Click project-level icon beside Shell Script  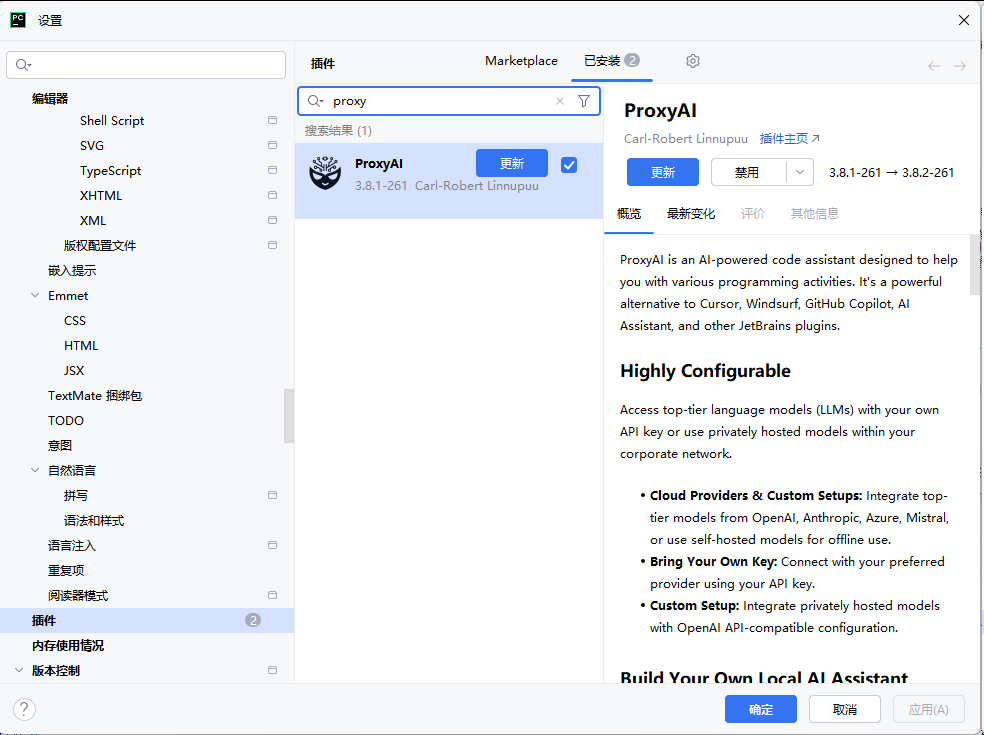click(x=272, y=120)
